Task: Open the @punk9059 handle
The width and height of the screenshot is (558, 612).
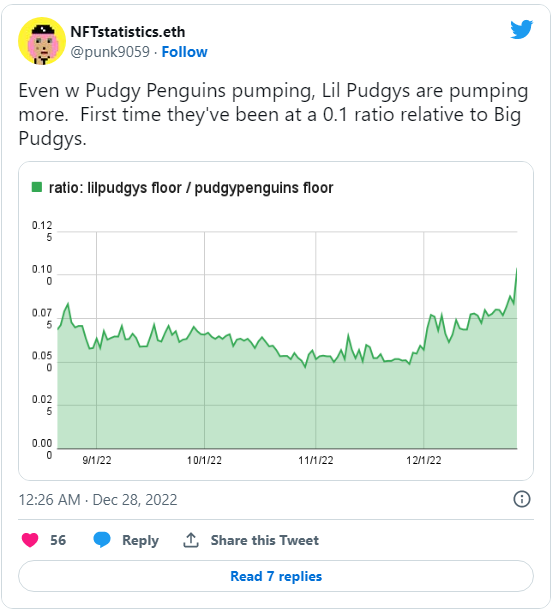Action: tap(110, 52)
